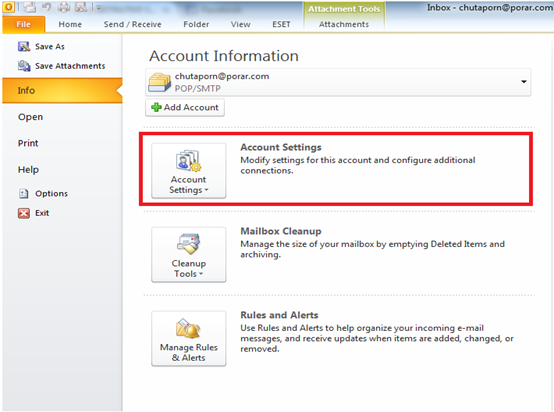Click the Options page icon
Image resolution: width=554 pixels, height=412 pixels.
coord(24,194)
